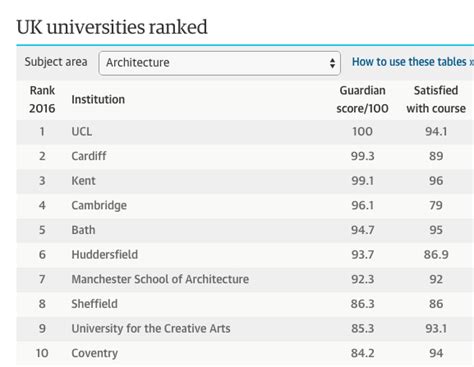Image resolution: width=474 pixels, height=367 pixels.
Task: Select the Coventry institution row
Action: pos(245,353)
